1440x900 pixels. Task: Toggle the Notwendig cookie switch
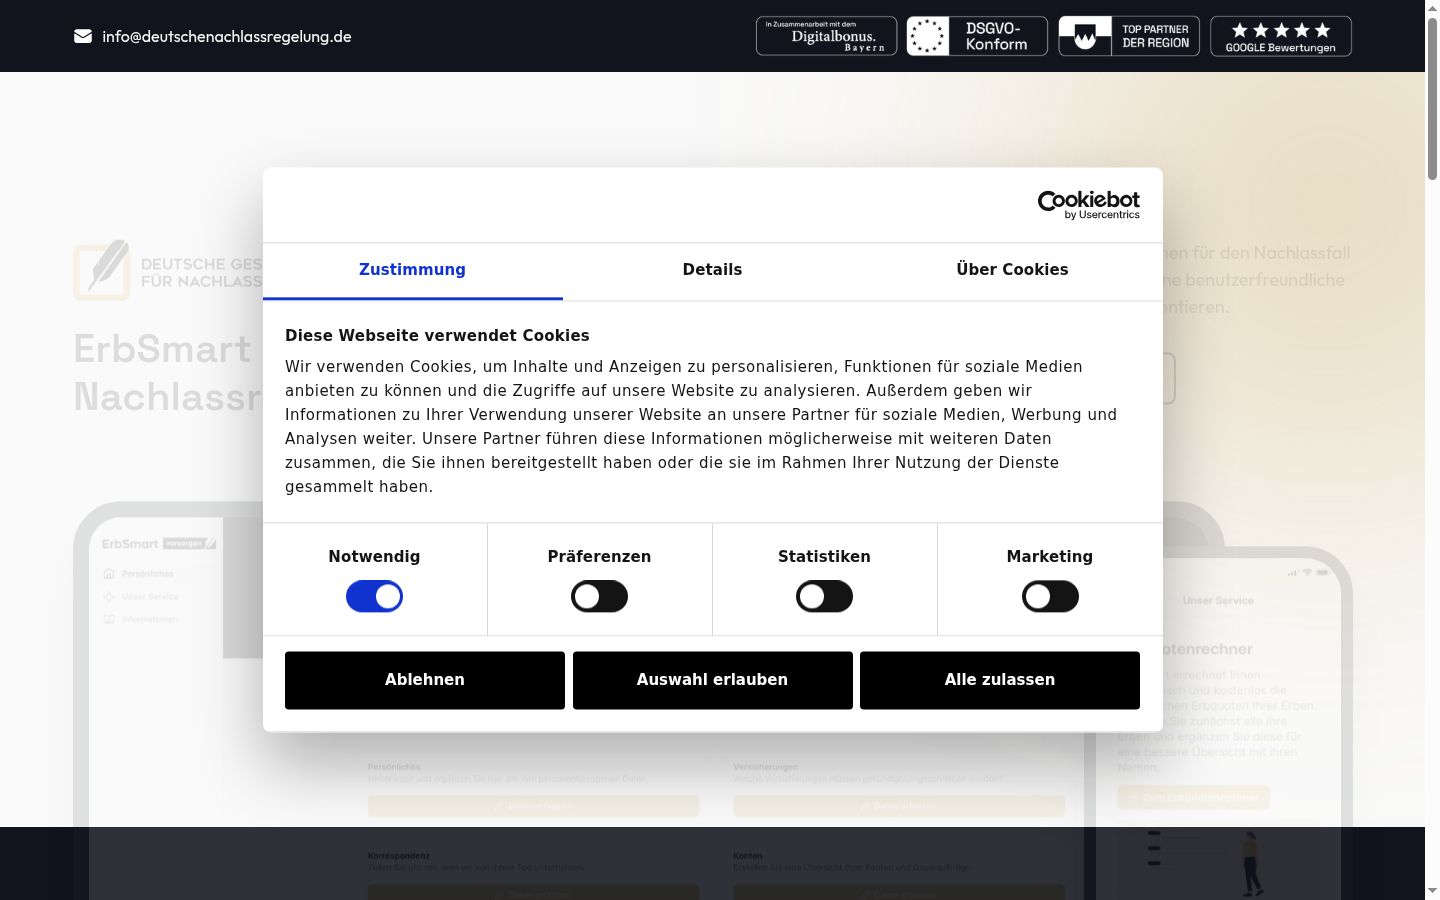pos(374,597)
